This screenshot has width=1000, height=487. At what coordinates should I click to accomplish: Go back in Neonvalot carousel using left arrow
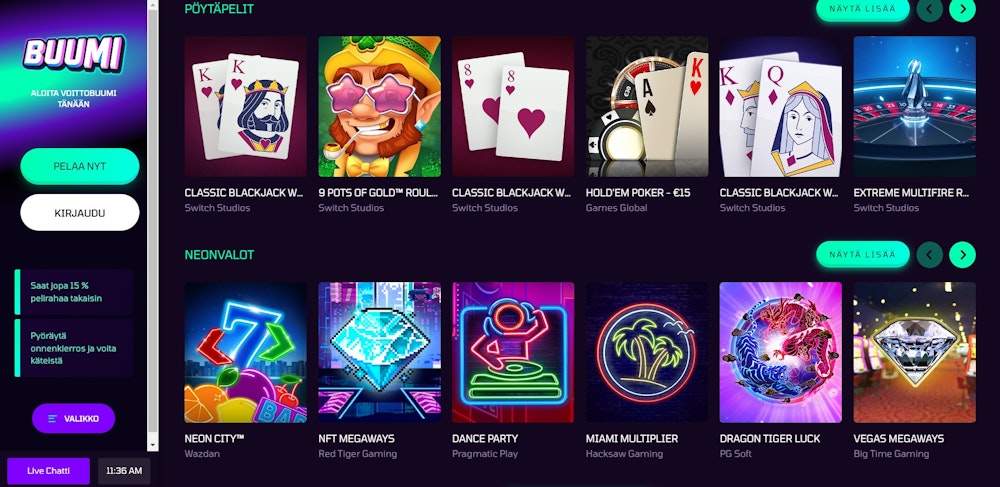point(929,255)
